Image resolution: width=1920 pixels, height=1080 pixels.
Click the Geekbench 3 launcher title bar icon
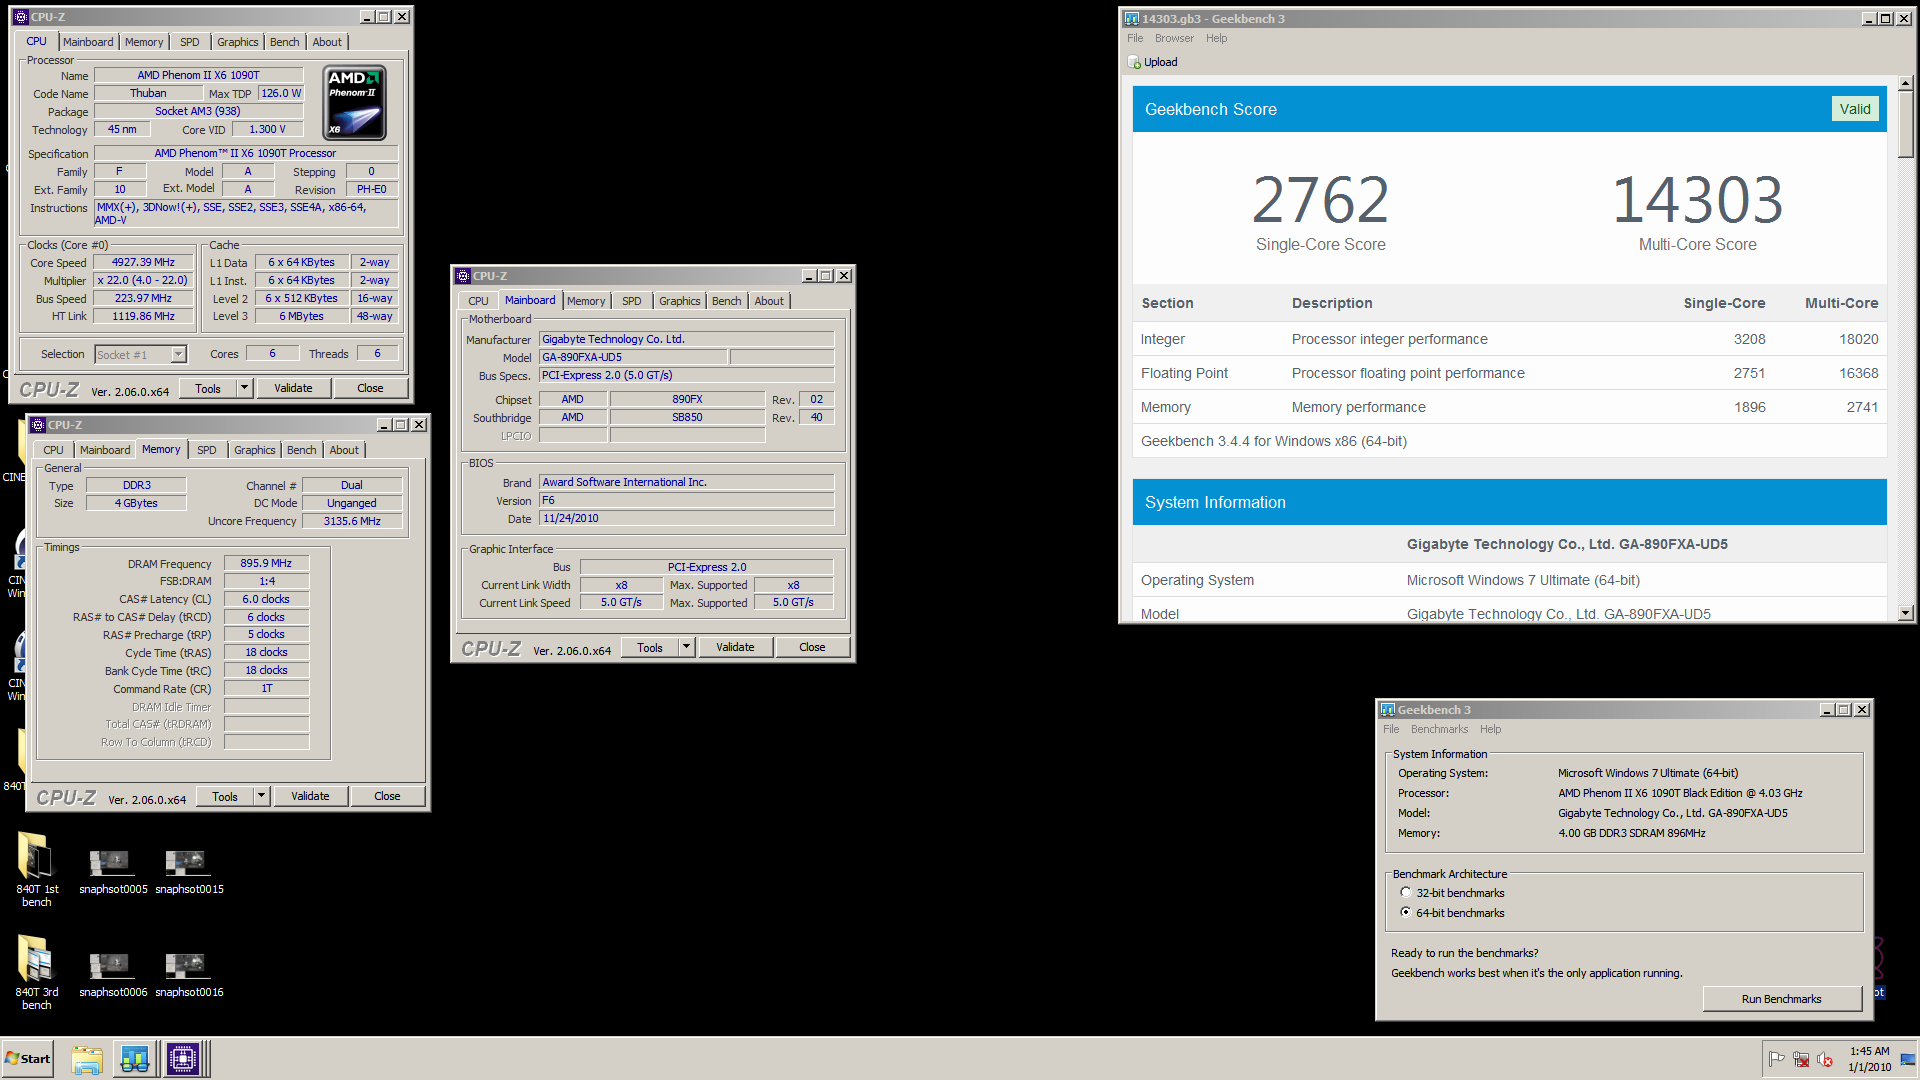[1387, 710]
